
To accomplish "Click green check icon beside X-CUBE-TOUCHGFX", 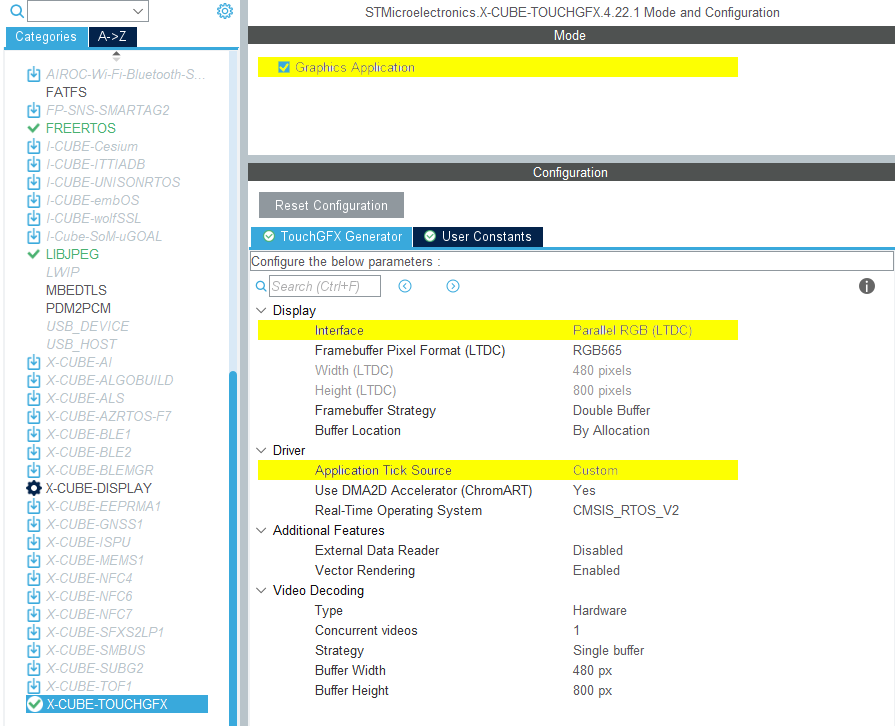I will point(34,704).
